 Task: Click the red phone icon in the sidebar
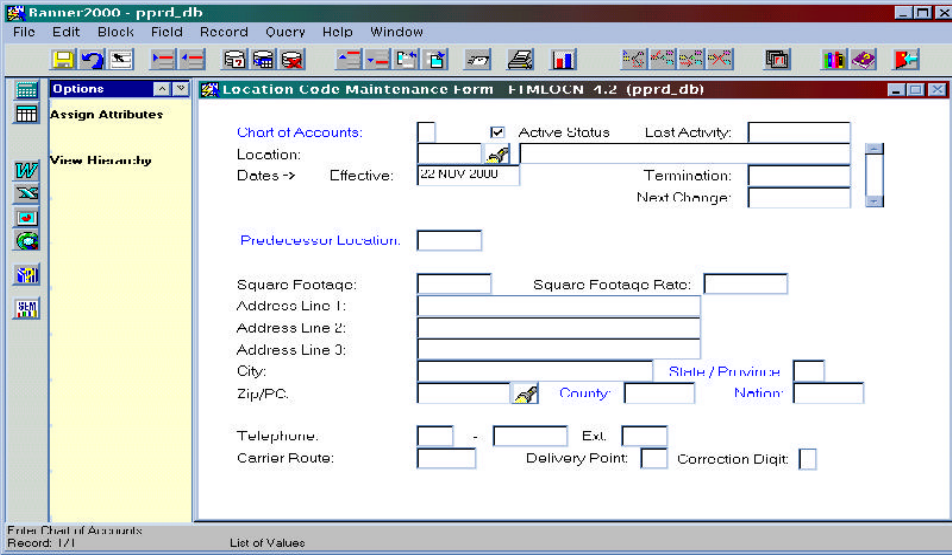(x=26, y=217)
